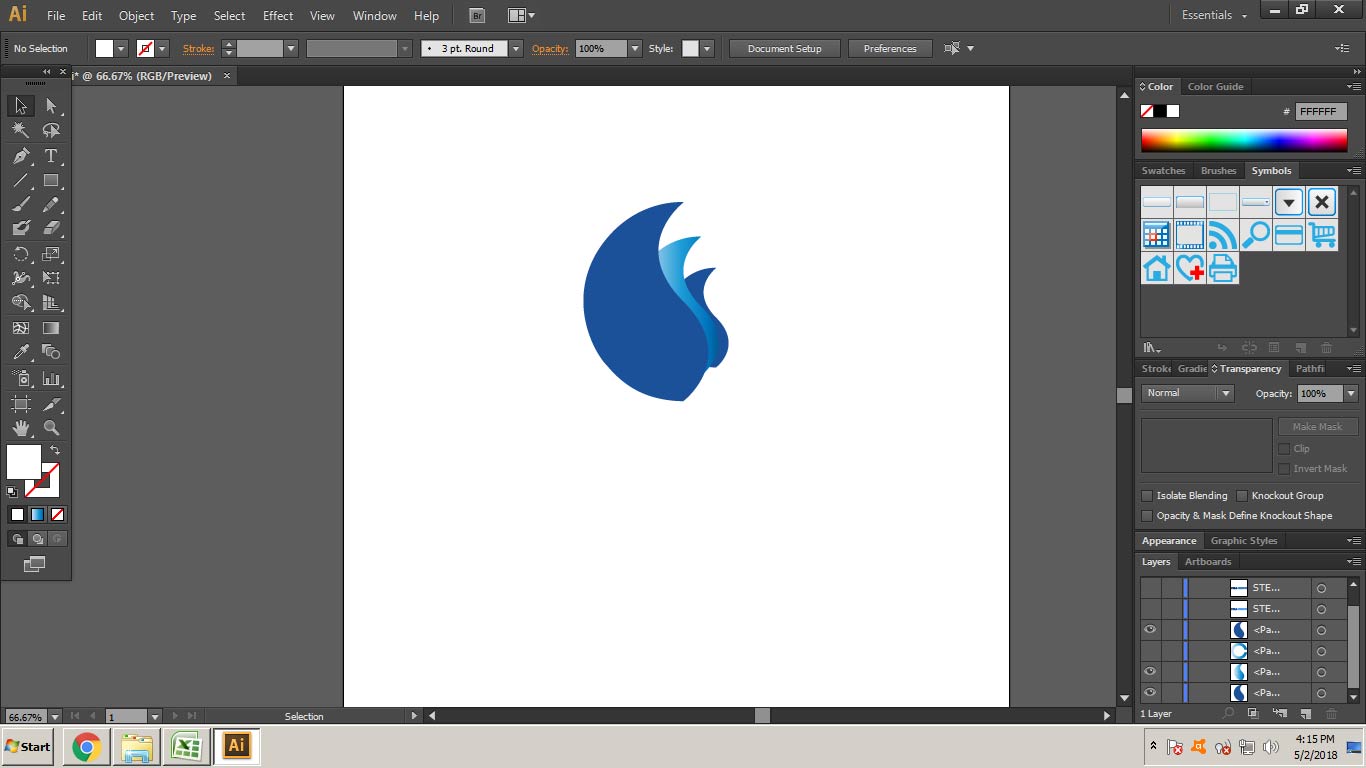Switch to the Color Guide tab
Screen dimensions: 1366x768
pyautogui.click(x=1215, y=87)
